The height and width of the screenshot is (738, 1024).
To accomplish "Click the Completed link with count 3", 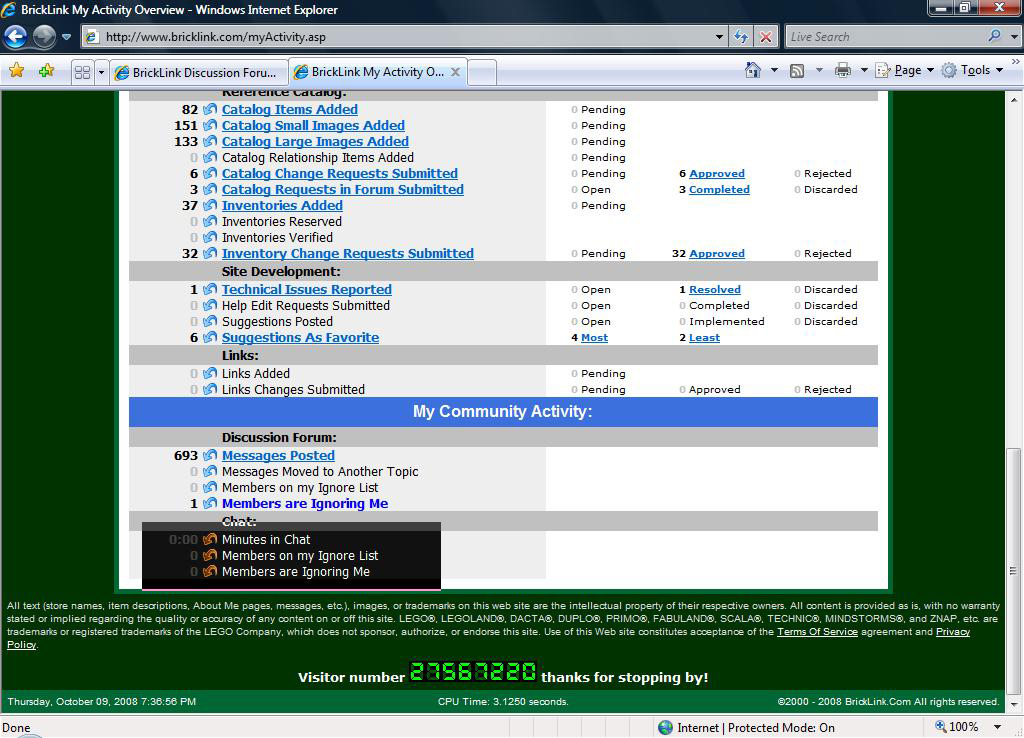I will (719, 189).
